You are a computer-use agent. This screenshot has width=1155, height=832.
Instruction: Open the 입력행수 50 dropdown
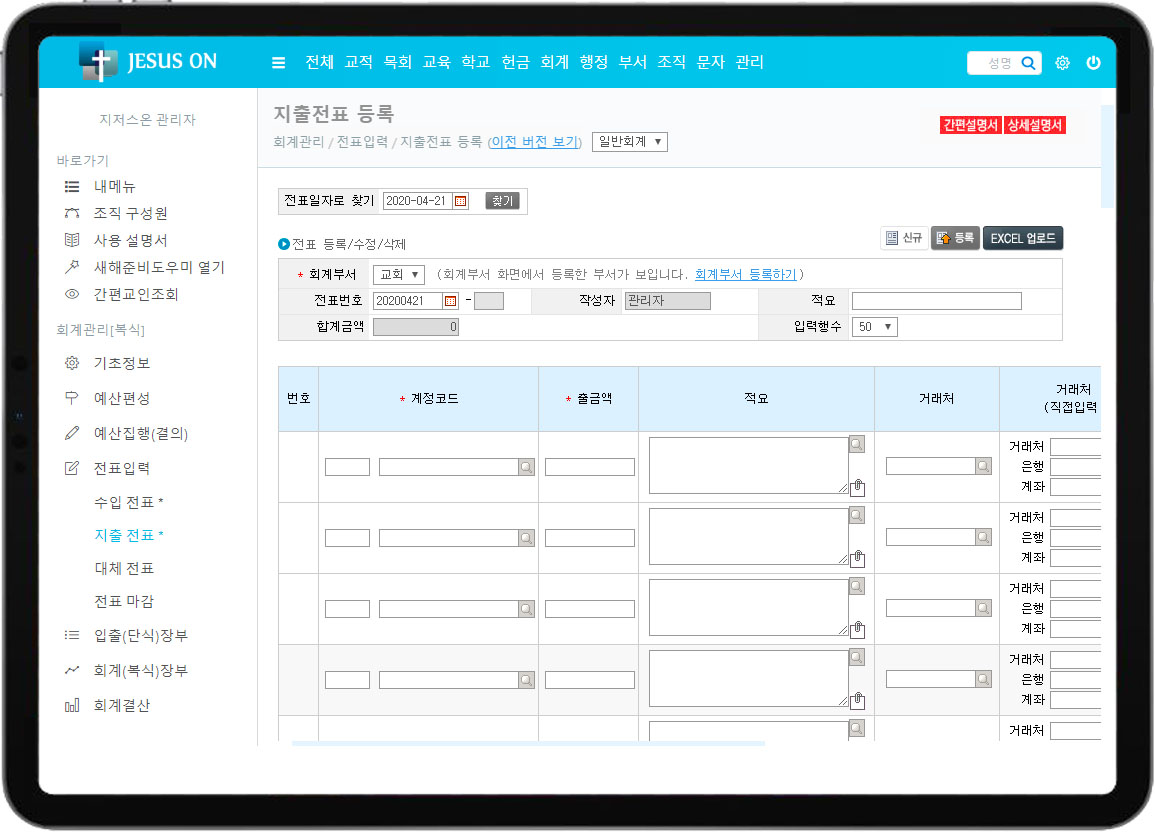click(x=874, y=327)
